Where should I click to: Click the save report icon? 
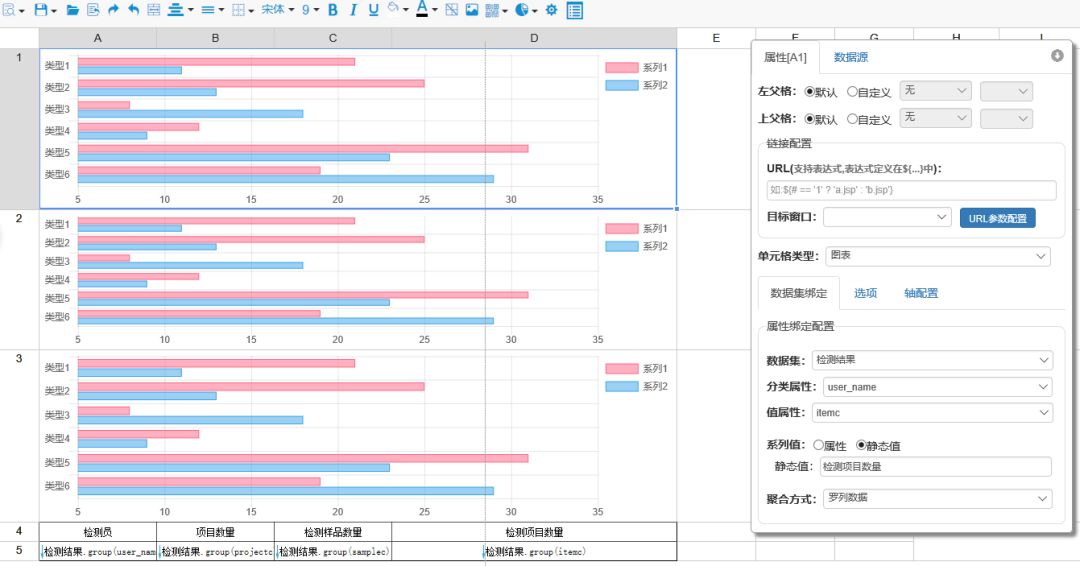pyautogui.click(x=40, y=10)
